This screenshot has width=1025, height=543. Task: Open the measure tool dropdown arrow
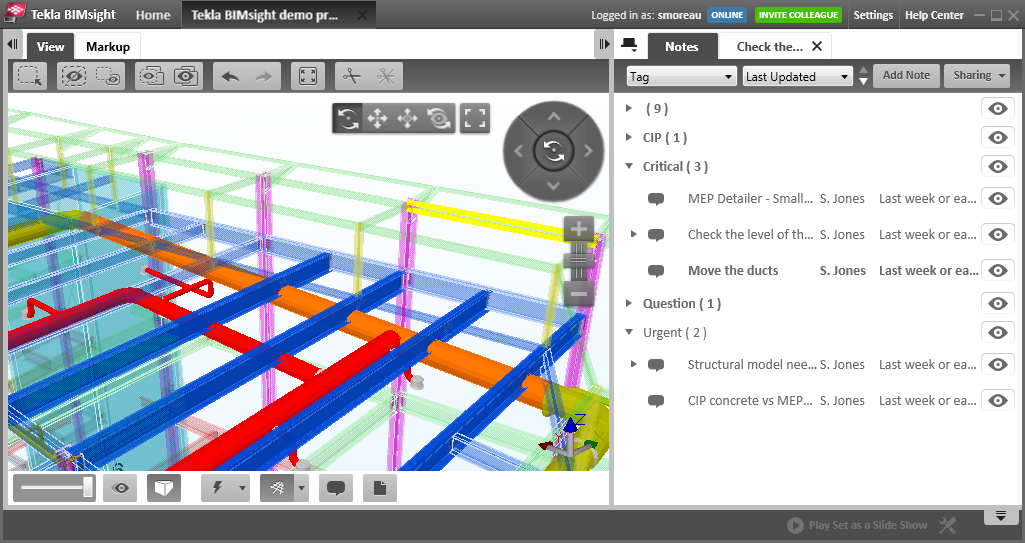[x=301, y=488]
